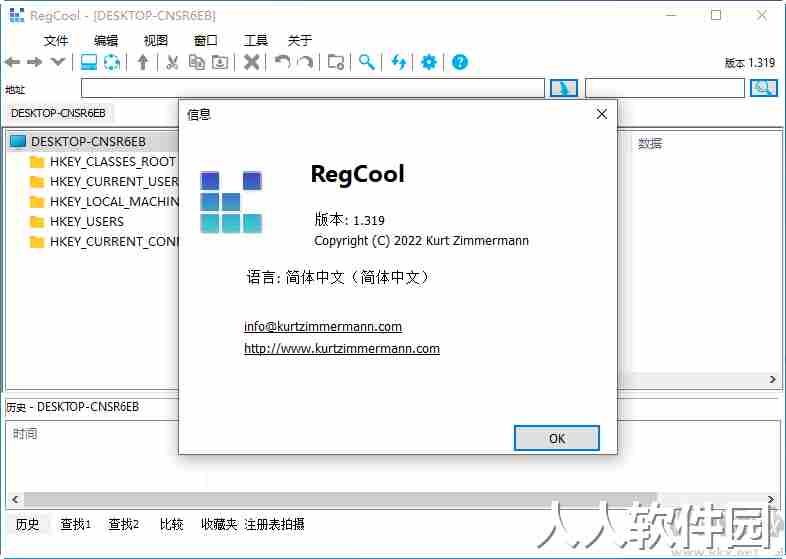The image size is (786, 559).
Task: Redo the action with the right curved arrow
Action: pyautogui.click(x=305, y=62)
